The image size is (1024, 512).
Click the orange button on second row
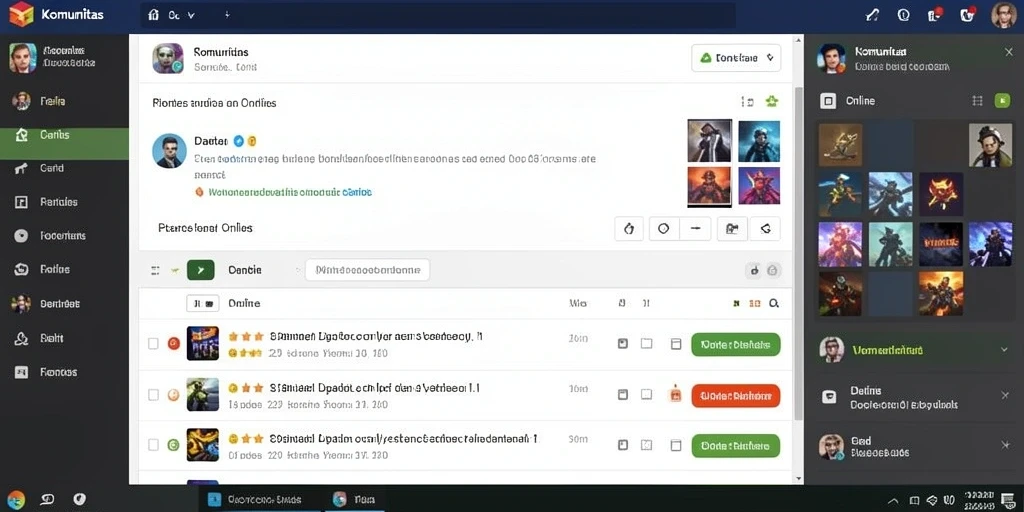coord(735,396)
